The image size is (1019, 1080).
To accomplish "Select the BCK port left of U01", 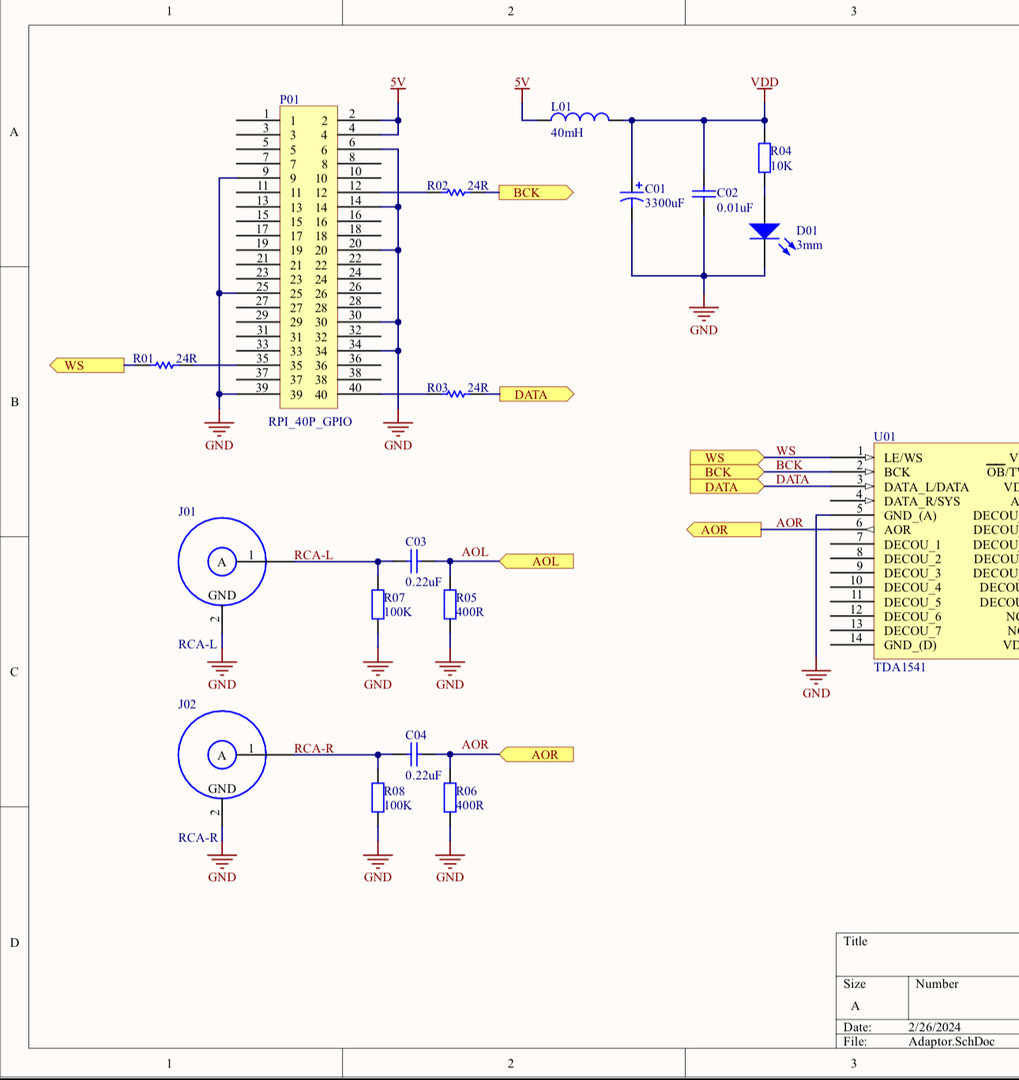I will [726, 472].
